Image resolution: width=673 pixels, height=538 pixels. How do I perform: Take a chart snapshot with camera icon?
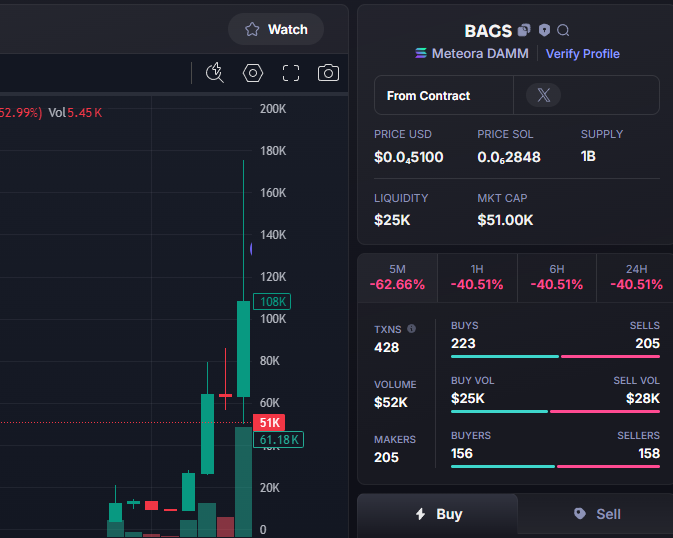coord(328,73)
